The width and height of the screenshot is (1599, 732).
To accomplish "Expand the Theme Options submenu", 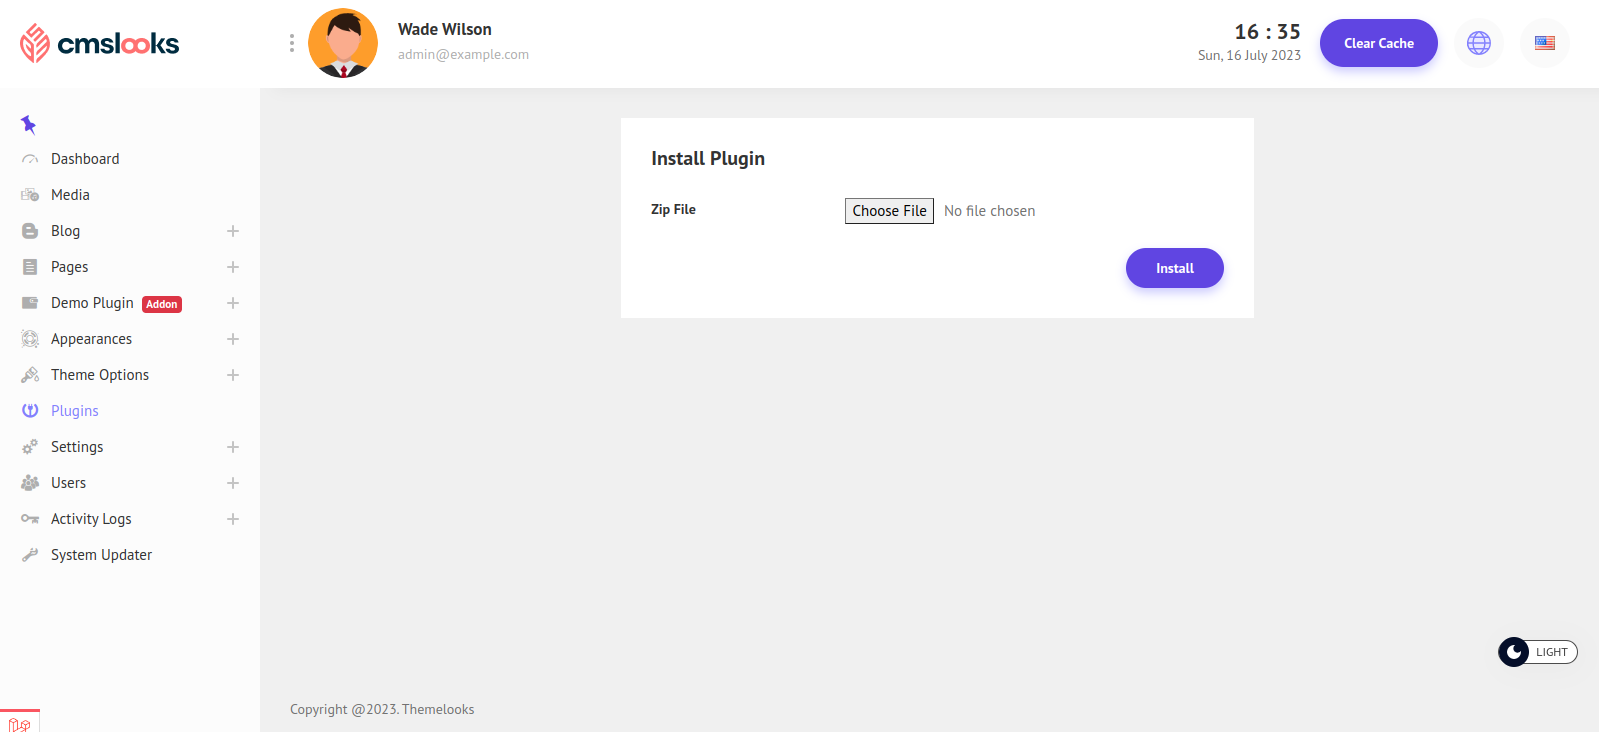I will tap(233, 375).
